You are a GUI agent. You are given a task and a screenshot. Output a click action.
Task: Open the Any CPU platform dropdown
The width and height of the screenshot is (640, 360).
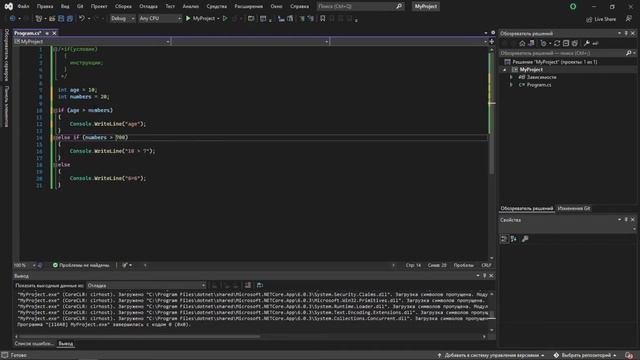tap(160, 18)
